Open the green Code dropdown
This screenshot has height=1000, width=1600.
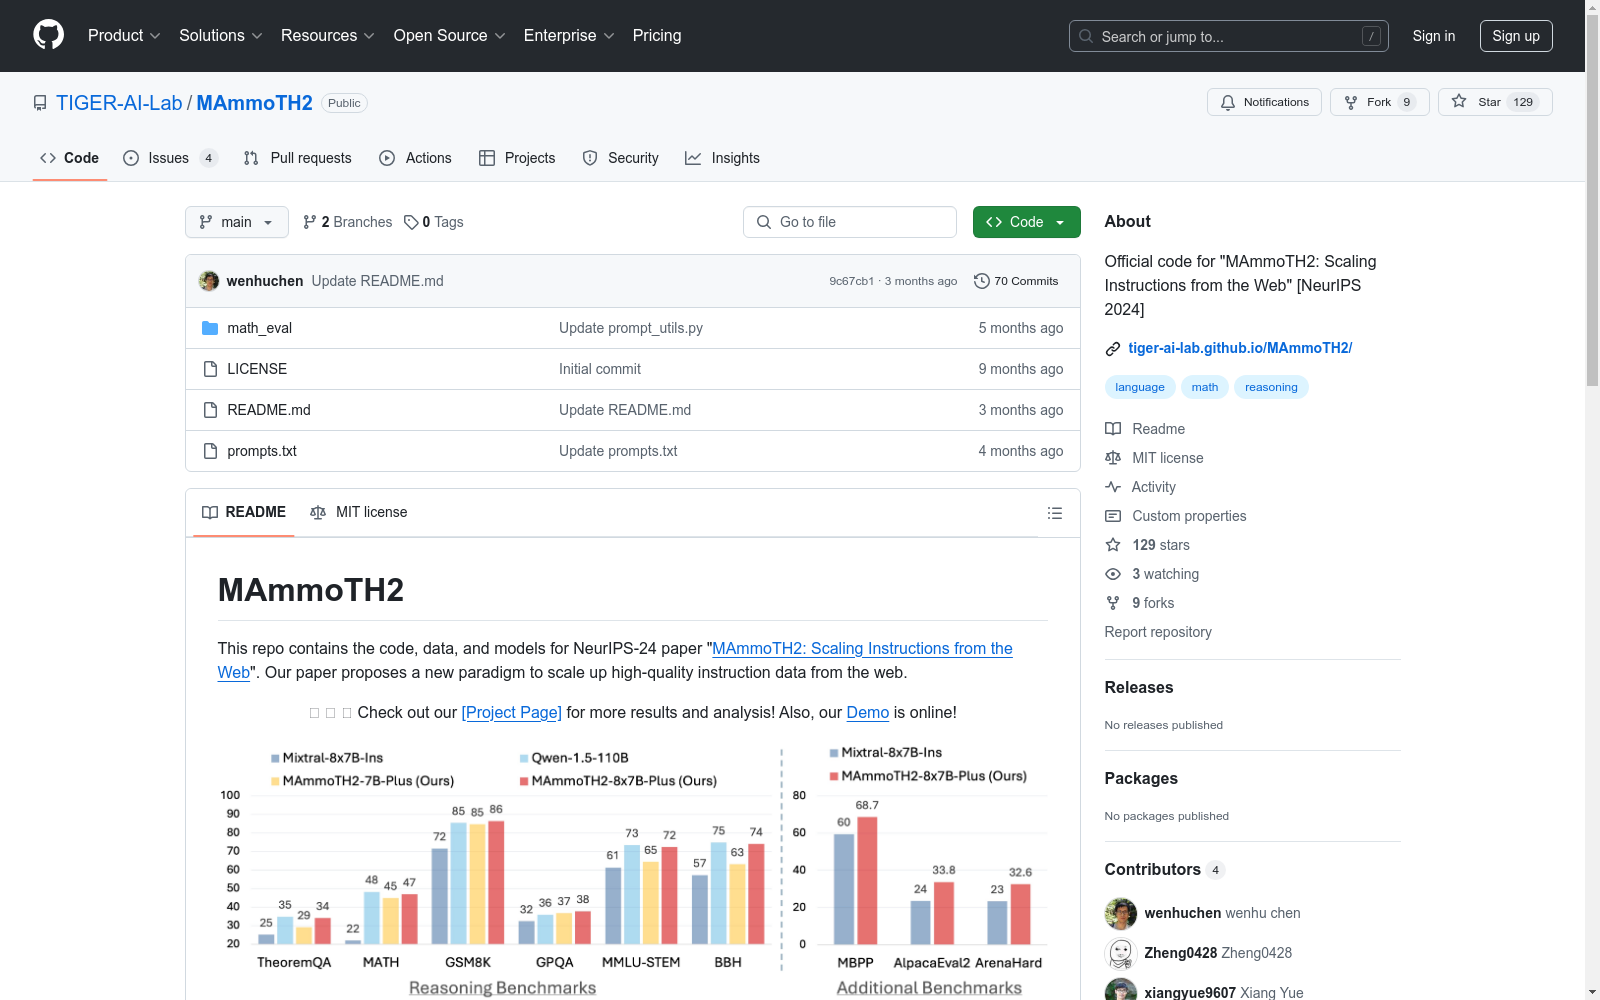pos(1026,222)
